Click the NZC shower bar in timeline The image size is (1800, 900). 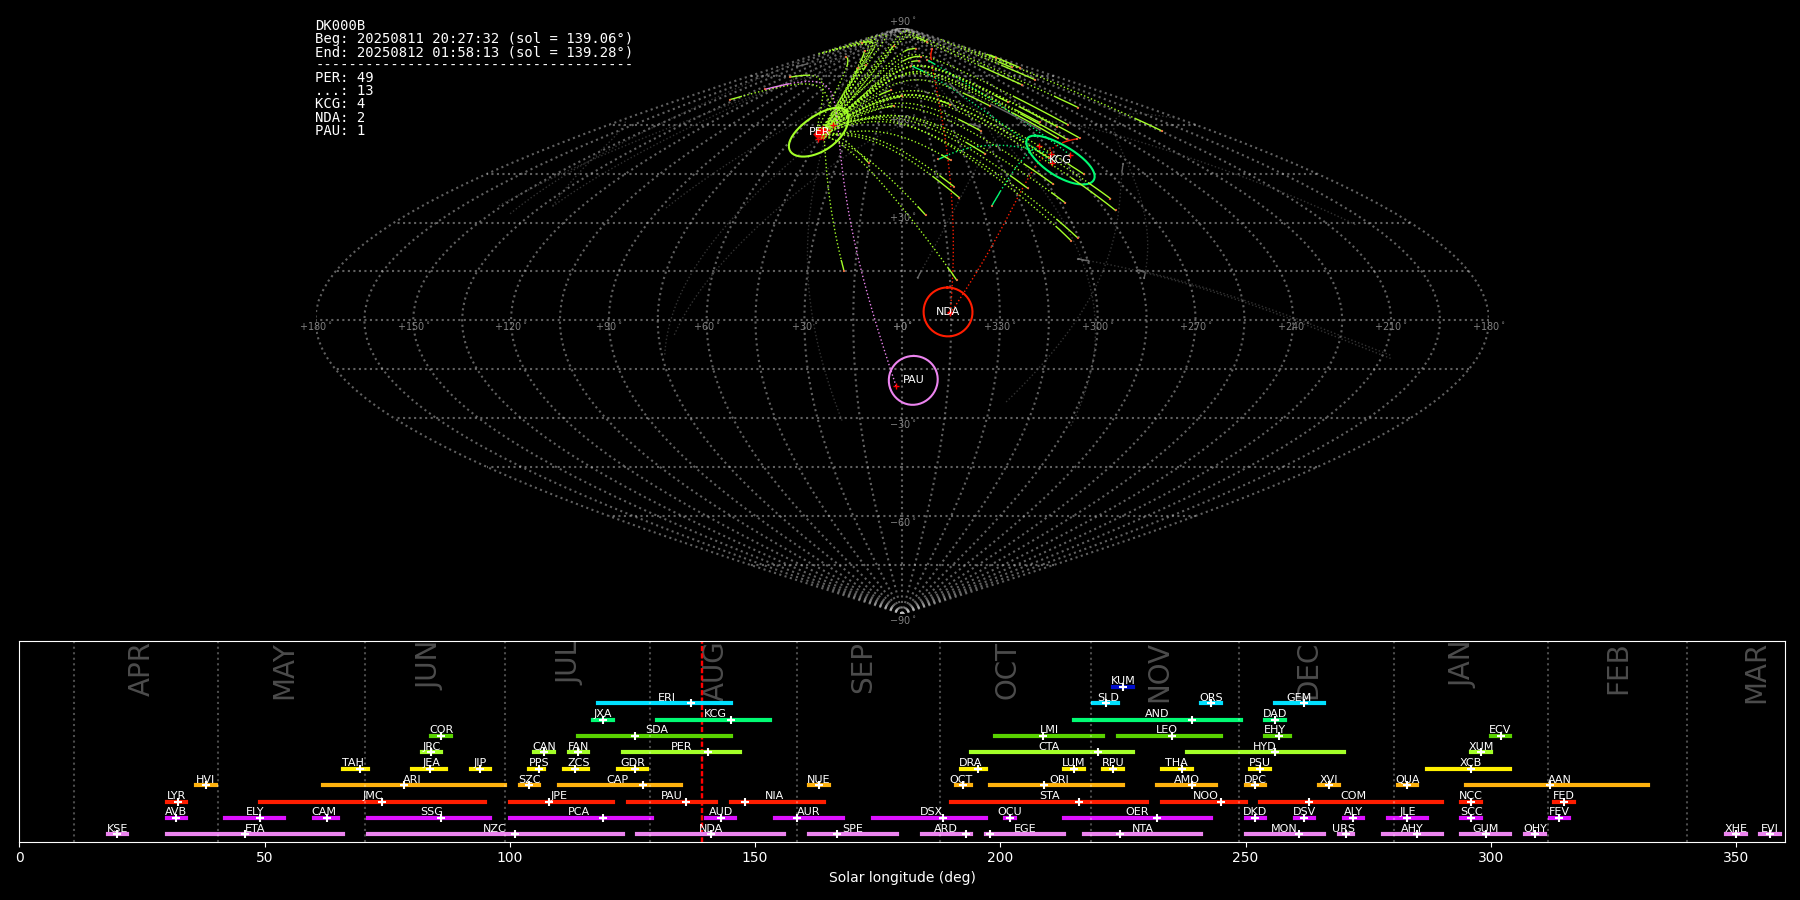[495, 834]
